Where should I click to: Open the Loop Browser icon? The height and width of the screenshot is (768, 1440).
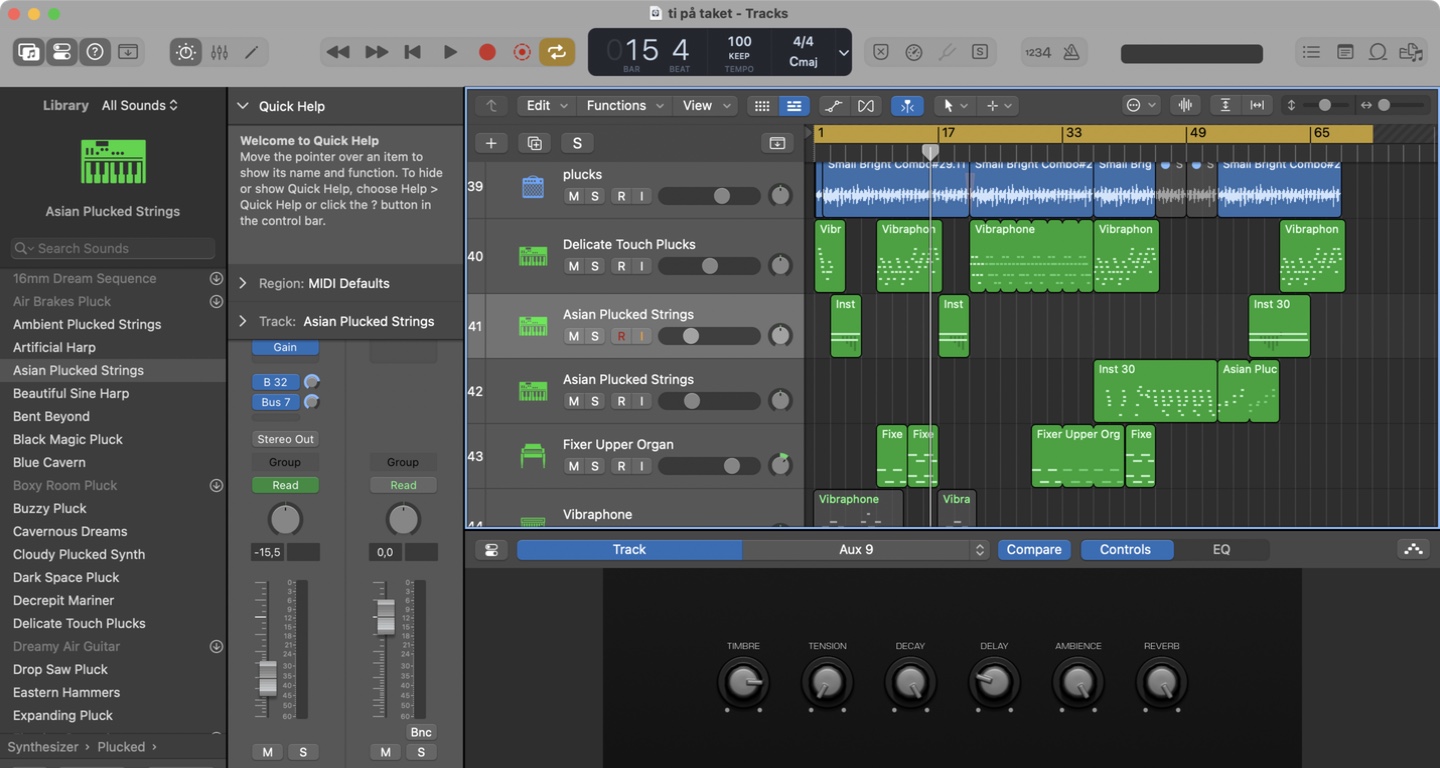(x=1378, y=52)
